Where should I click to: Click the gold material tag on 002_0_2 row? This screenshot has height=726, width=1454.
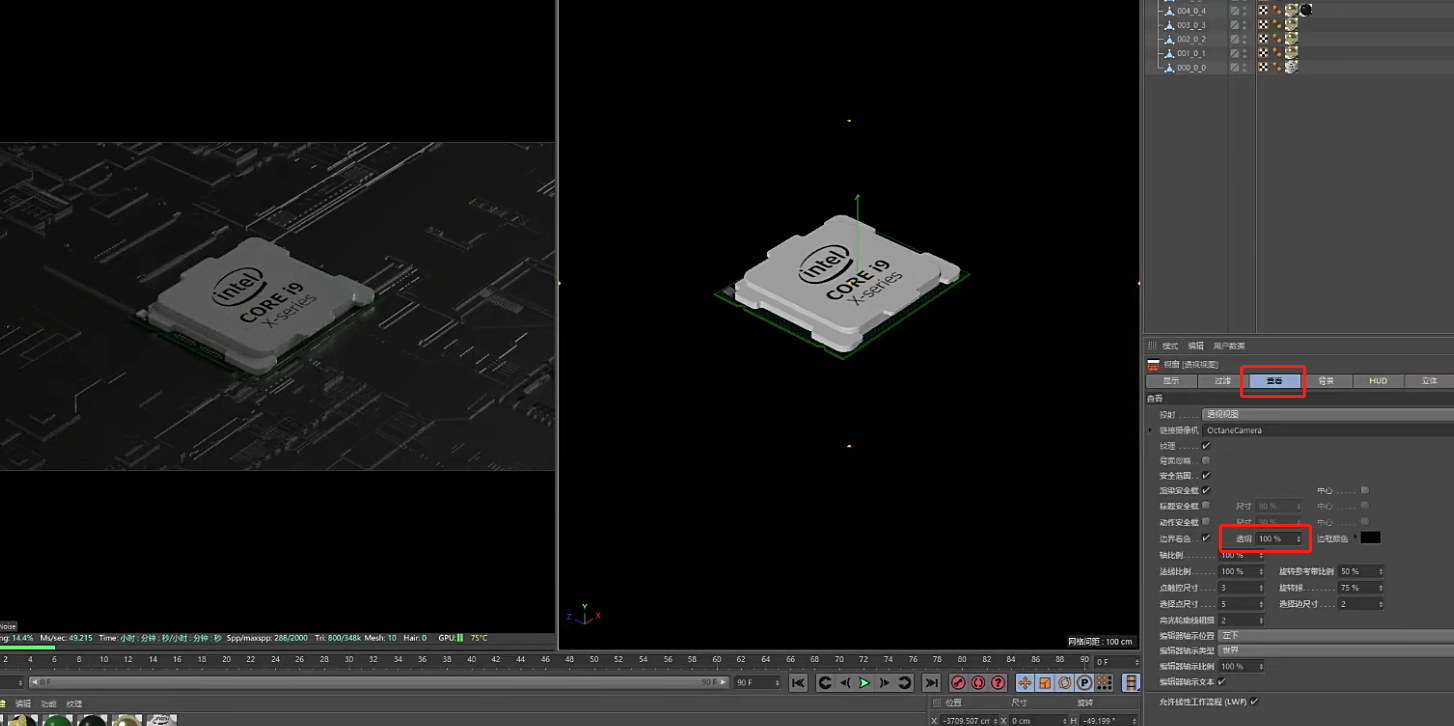click(1292, 39)
